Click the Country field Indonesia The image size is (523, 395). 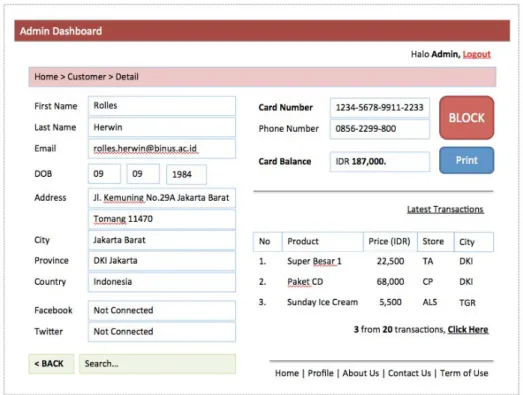point(162,282)
